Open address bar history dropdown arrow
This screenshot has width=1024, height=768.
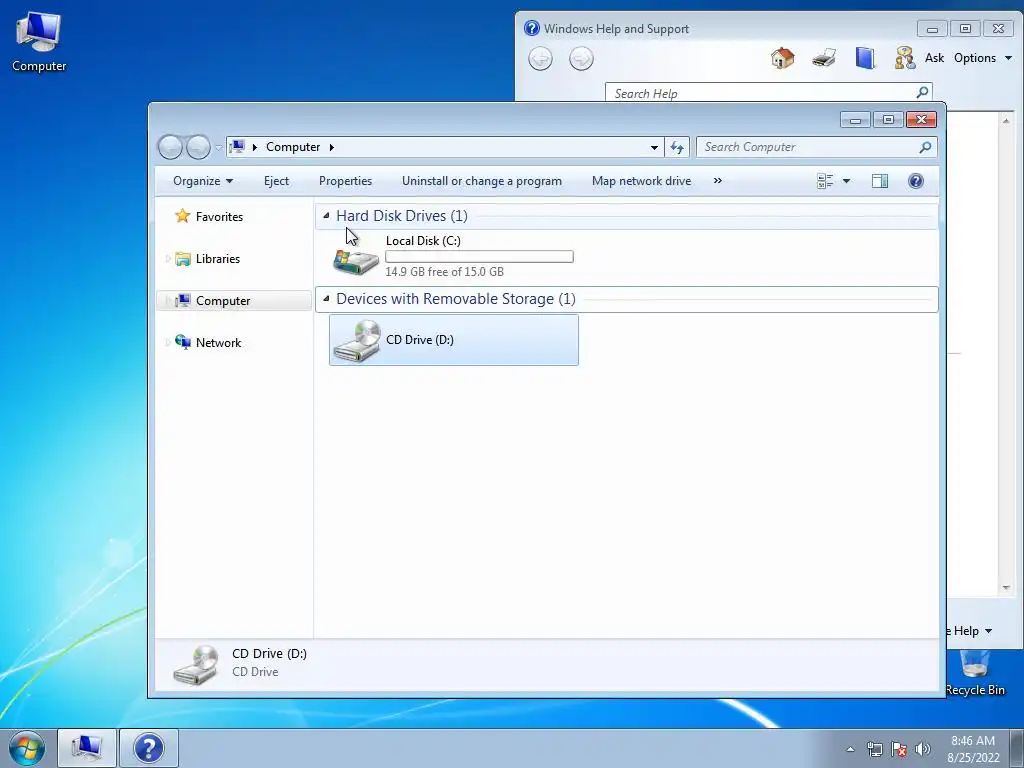click(x=654, y=148)
